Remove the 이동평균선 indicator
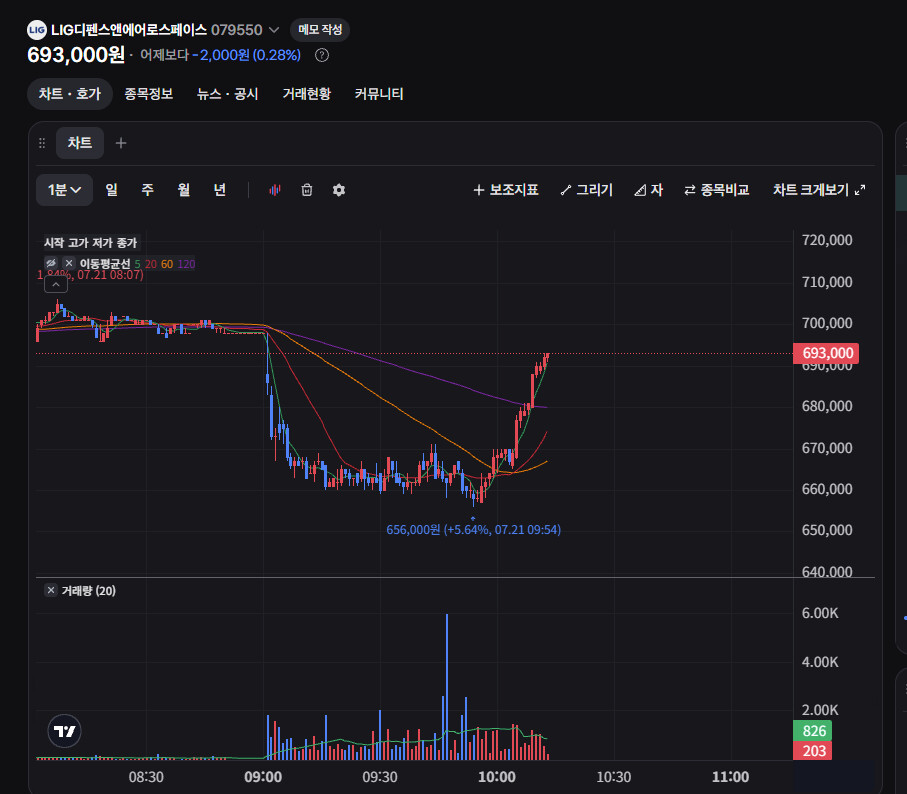The height and width of the screenshot is (794, 907). tap(69, 263)
